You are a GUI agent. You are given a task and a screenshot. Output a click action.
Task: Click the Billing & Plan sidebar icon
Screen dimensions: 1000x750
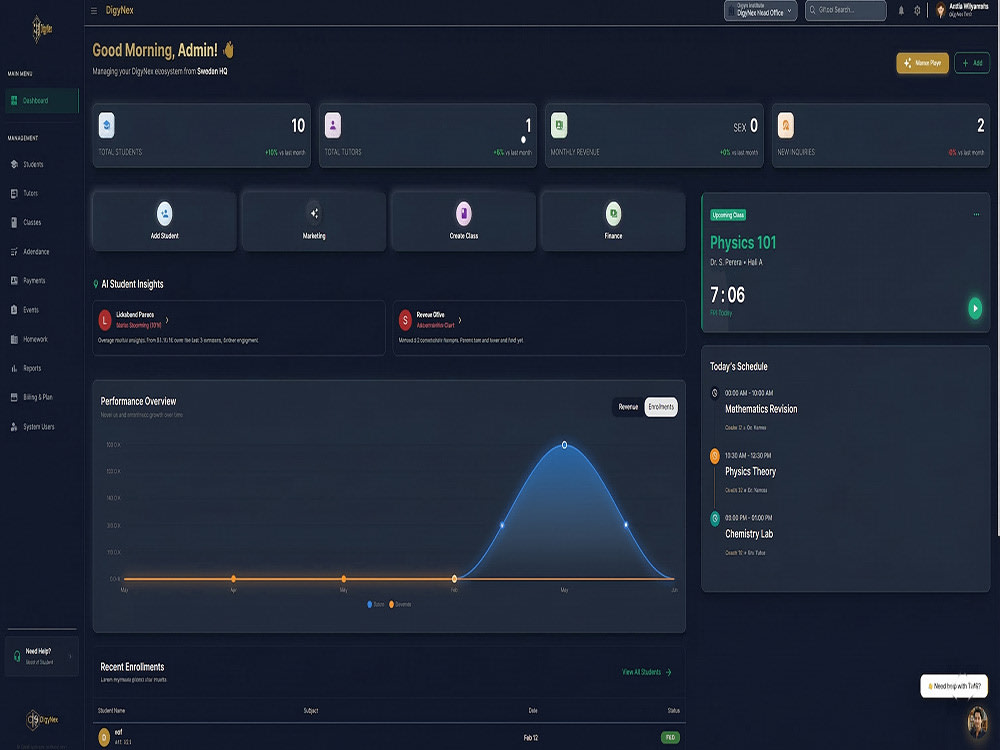point(14,397)
